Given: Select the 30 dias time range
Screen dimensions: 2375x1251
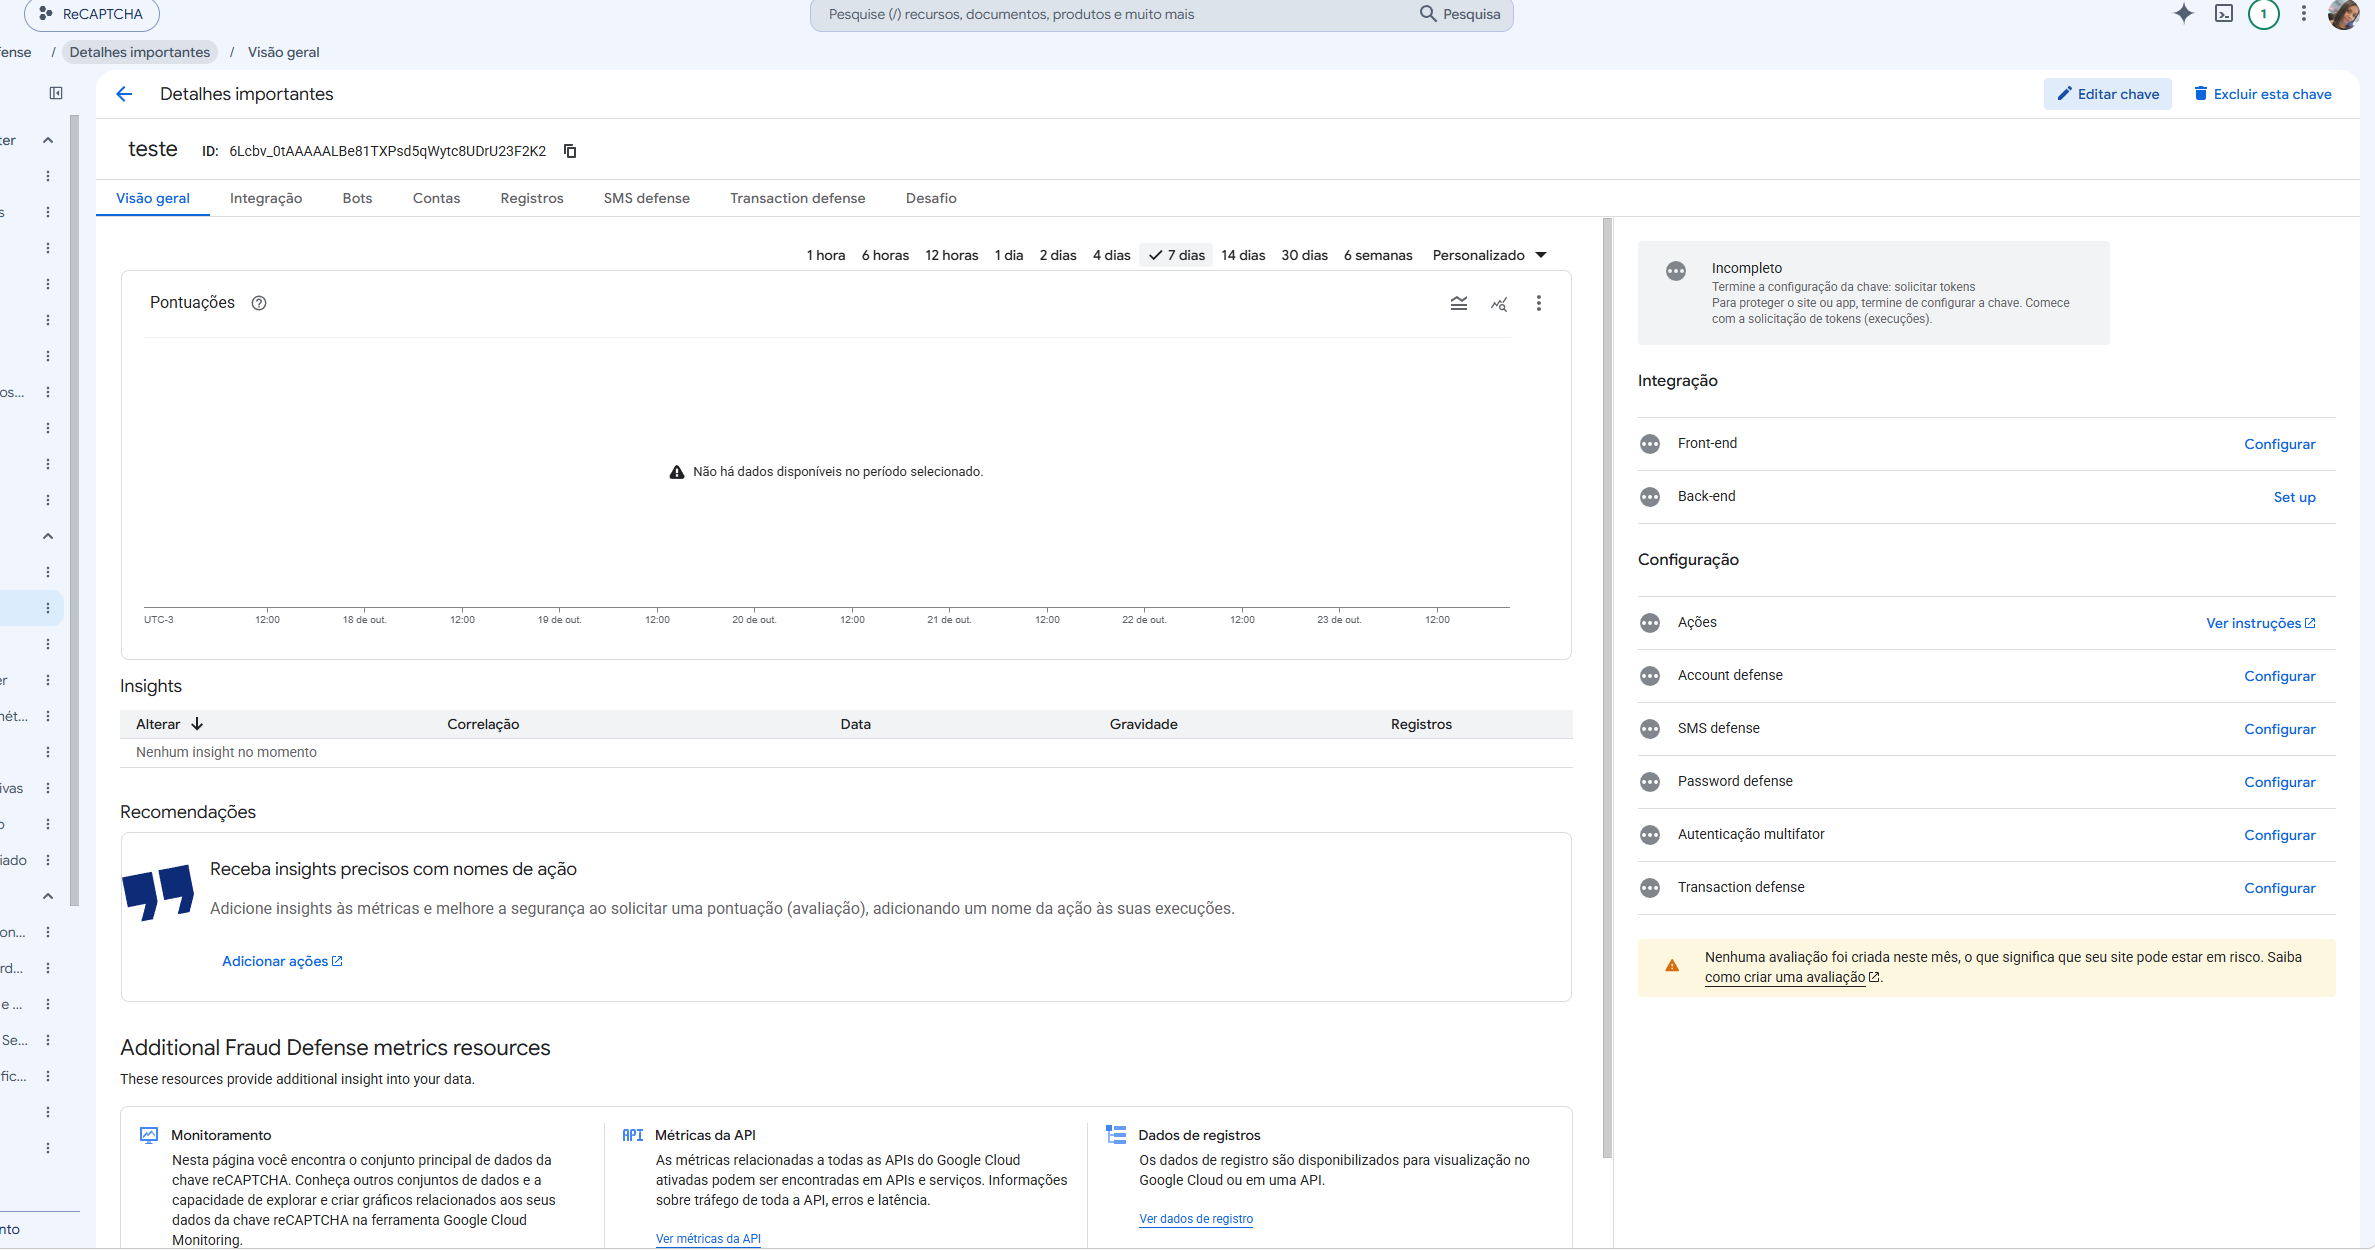Looking at the screenshot, I should pyautogui.click(x=1304, y=255).
